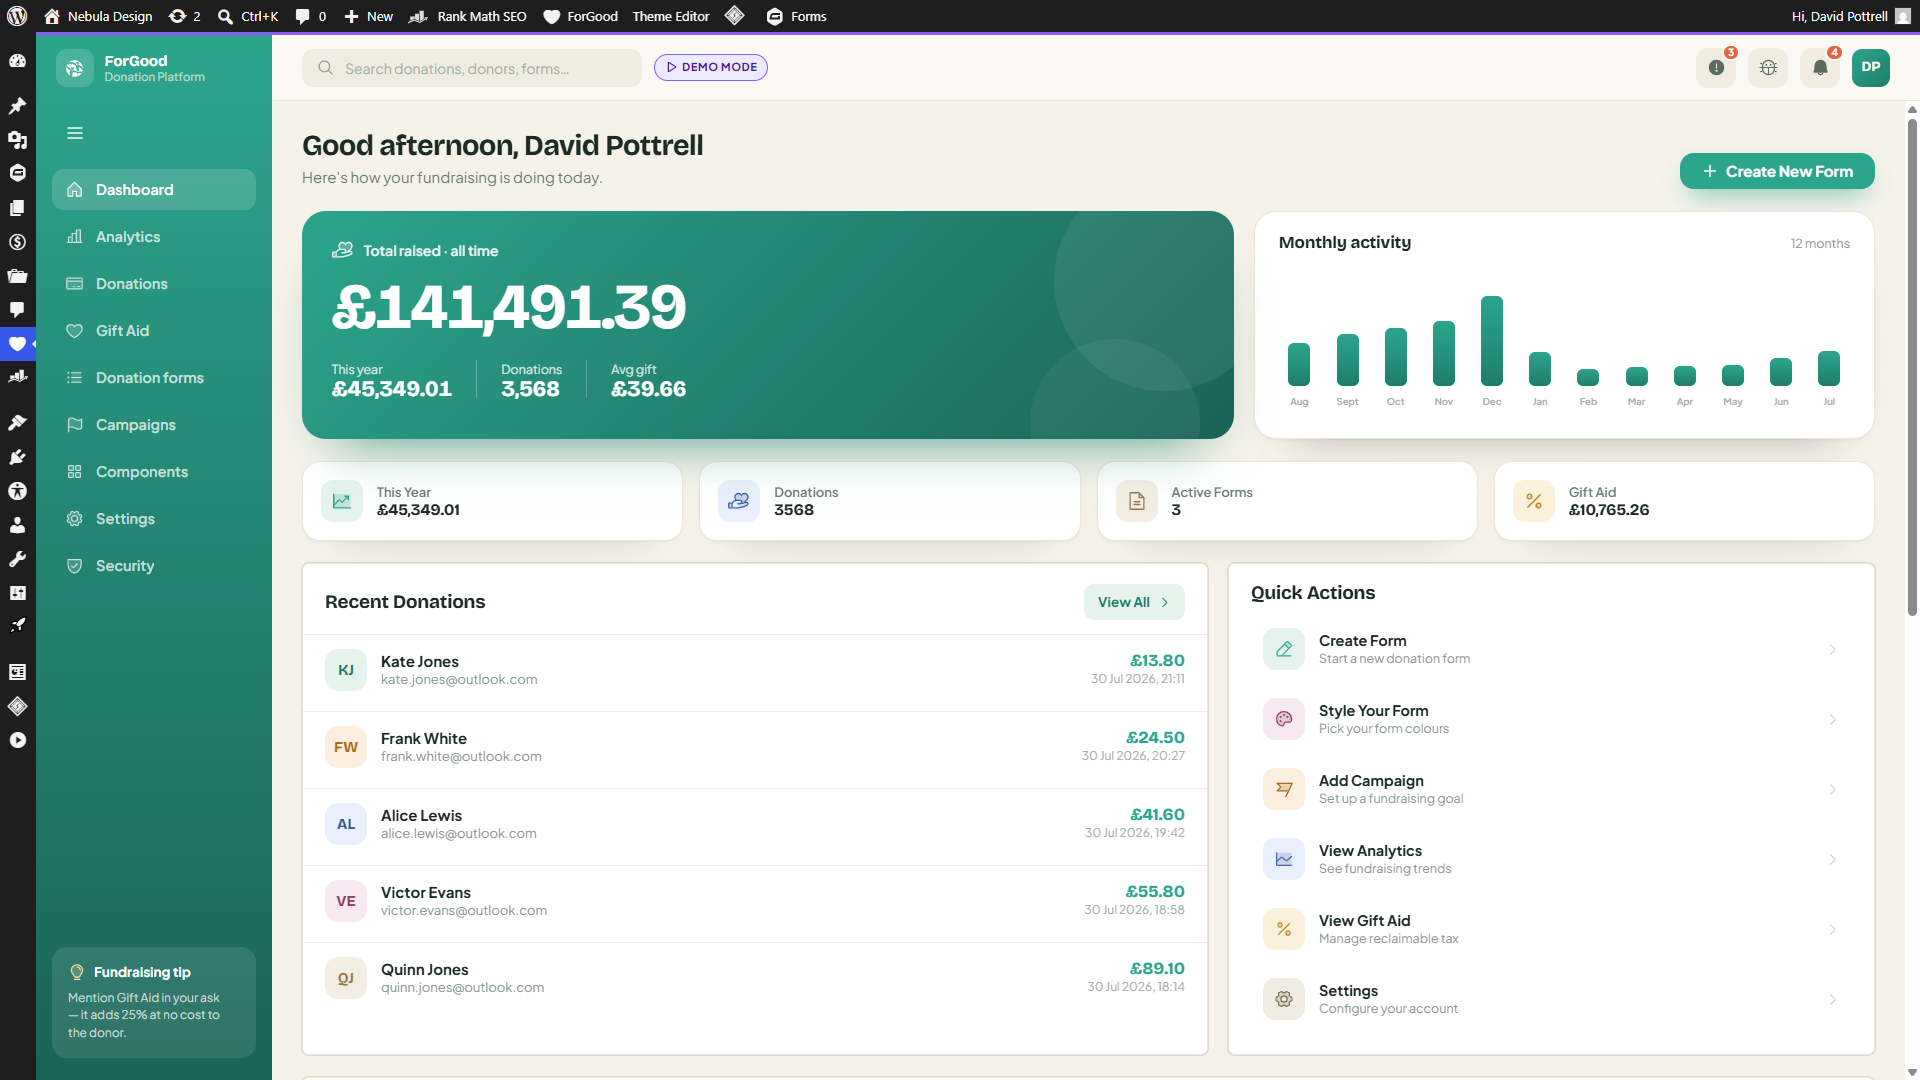Click the Style Your Form palette icon
Viewport: 1920px width, 1080px height.
click(1284, 719)
